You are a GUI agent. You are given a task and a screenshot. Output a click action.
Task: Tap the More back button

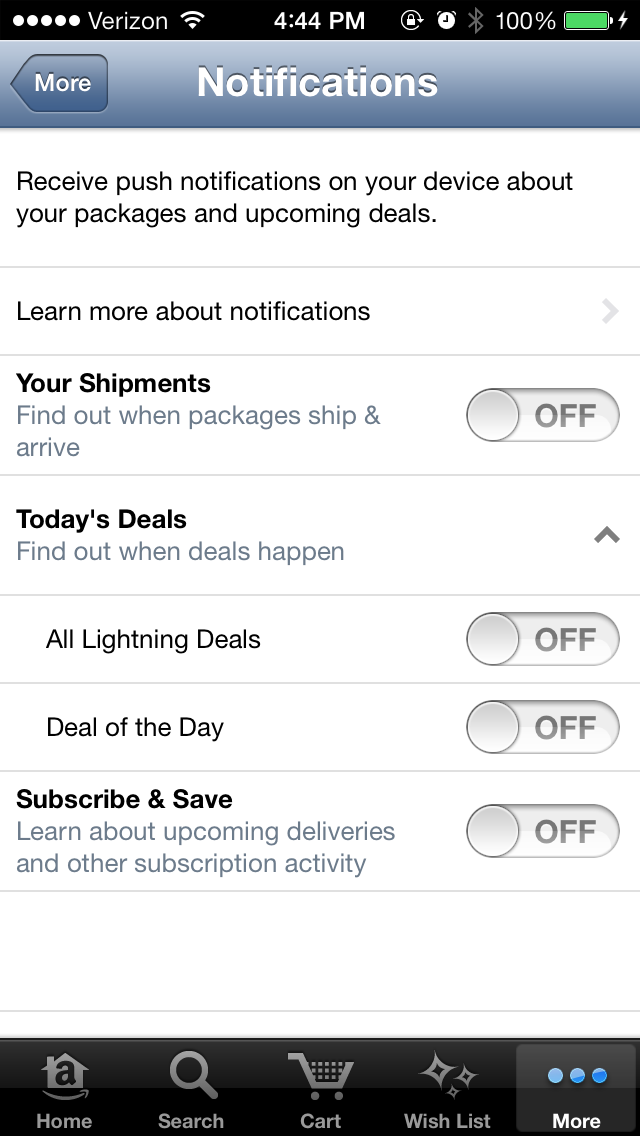click(58, 84)
